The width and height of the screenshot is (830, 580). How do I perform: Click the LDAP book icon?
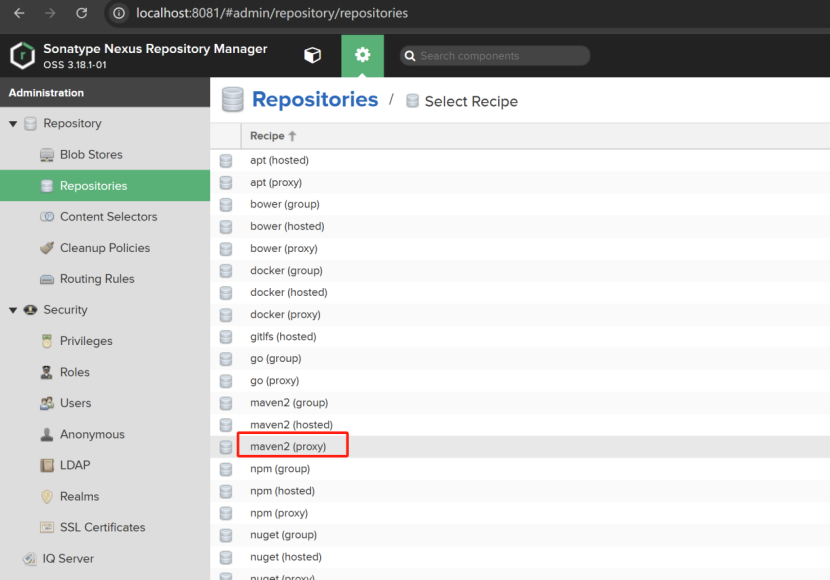(x=47, y=465)
